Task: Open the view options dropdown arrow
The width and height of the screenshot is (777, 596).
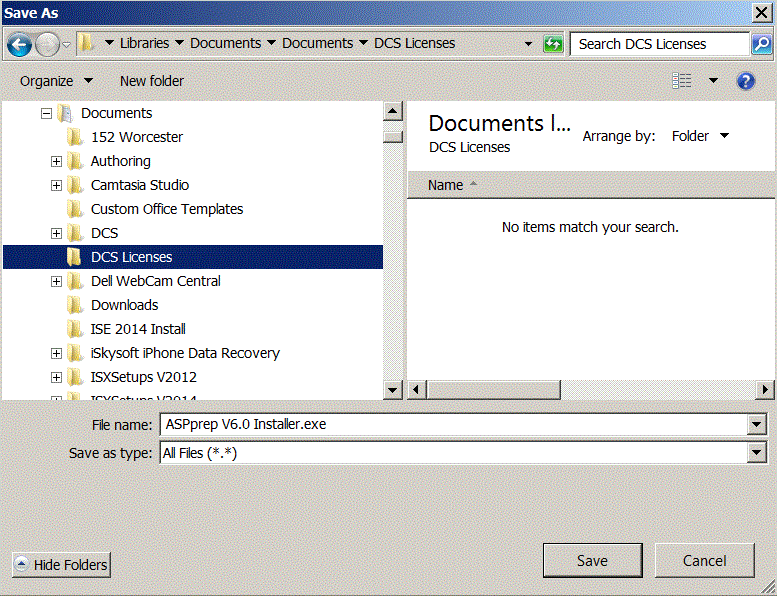Action: (713, 80)
